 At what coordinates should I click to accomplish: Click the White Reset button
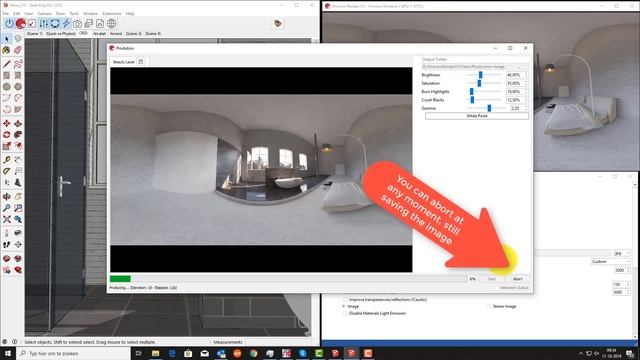tap(477, 116)
